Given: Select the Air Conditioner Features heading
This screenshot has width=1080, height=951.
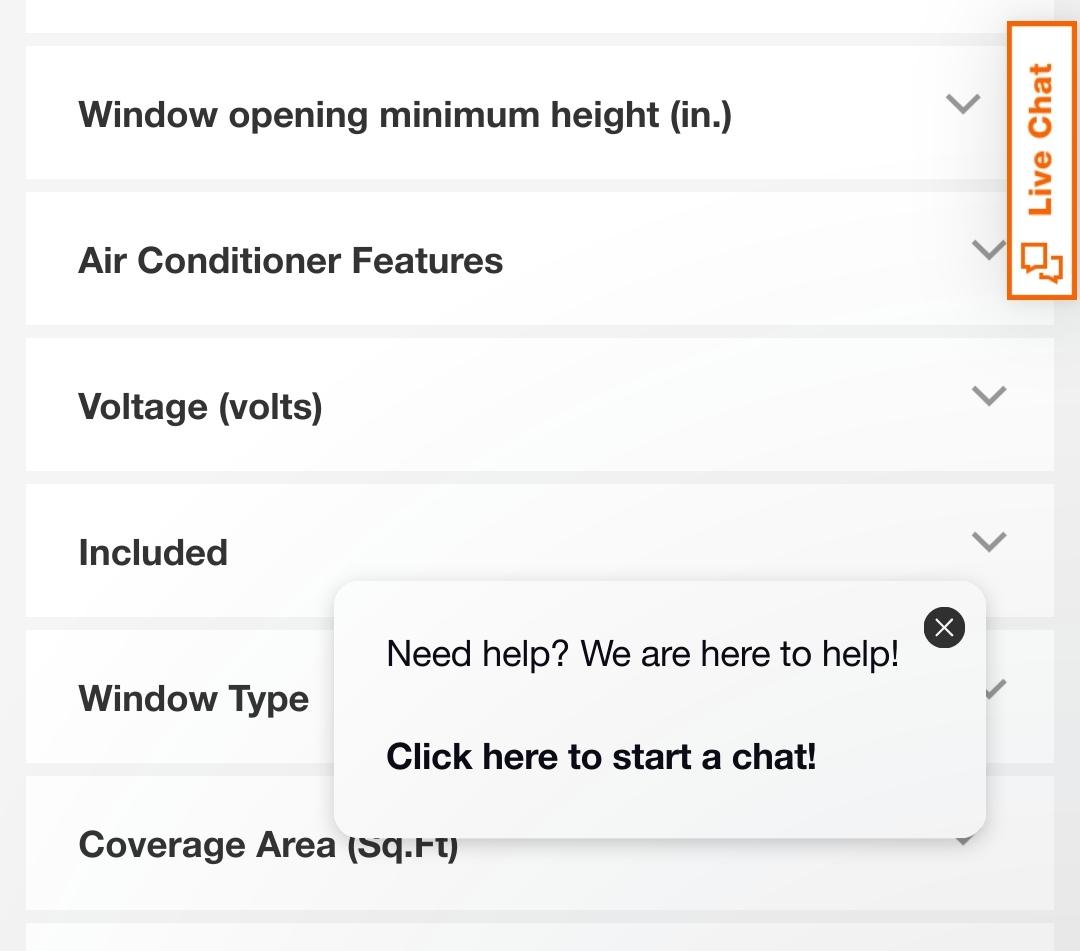Looking at the screenshot, I should 291,261.
